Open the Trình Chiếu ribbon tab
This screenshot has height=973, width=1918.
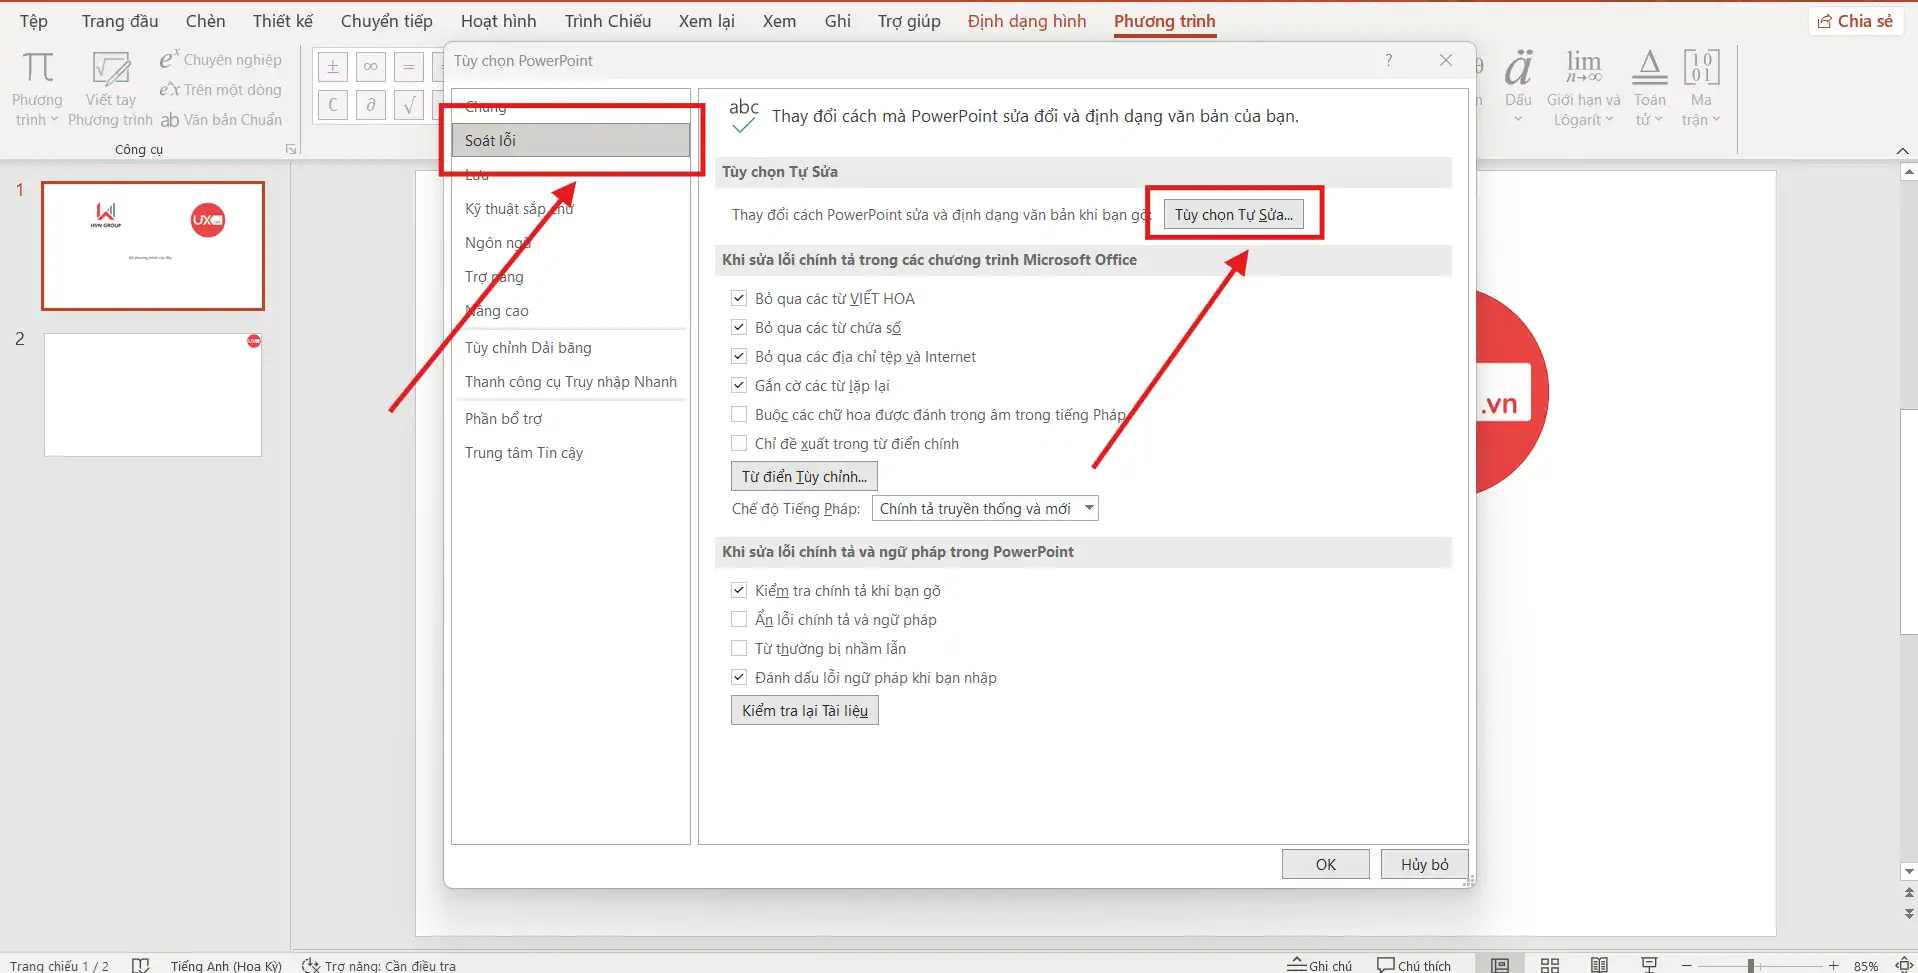point(607,21)
